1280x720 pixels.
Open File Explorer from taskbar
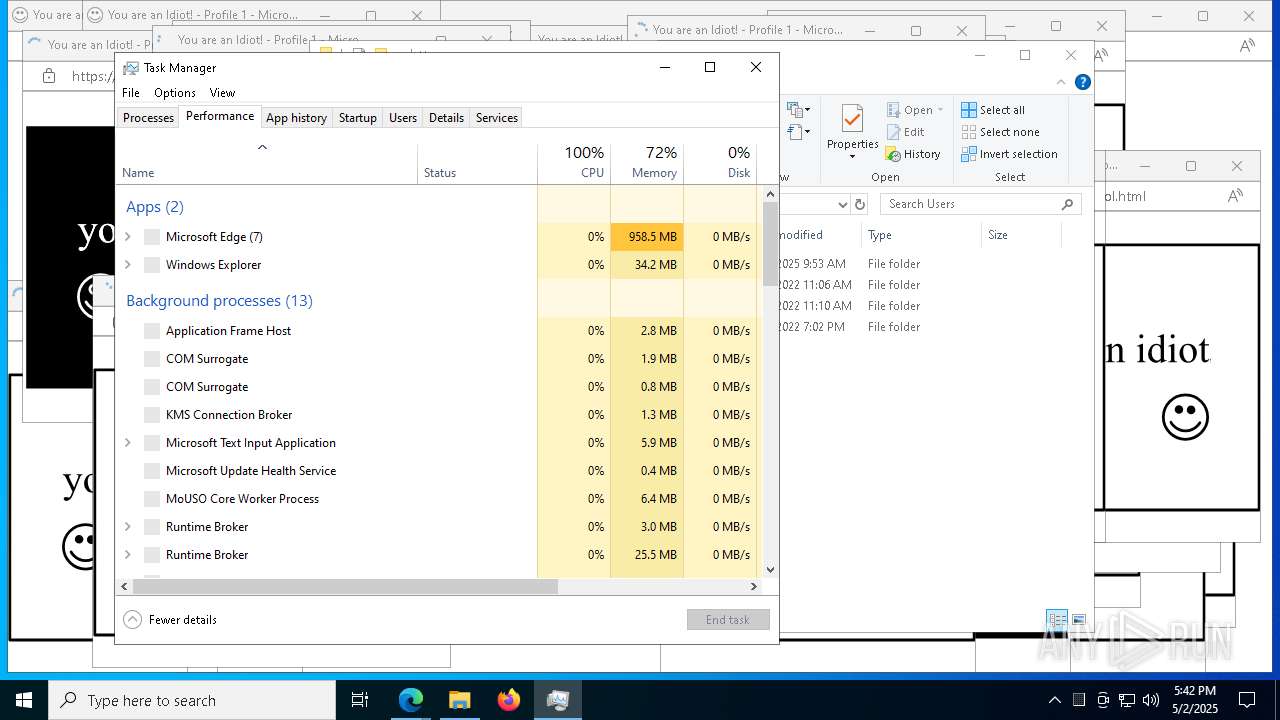(460, 700)
